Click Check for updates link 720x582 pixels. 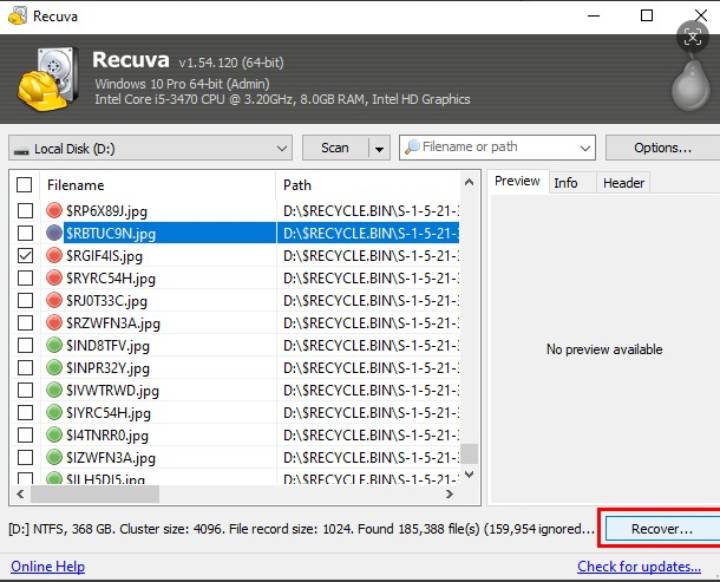[x=639, y=566]
